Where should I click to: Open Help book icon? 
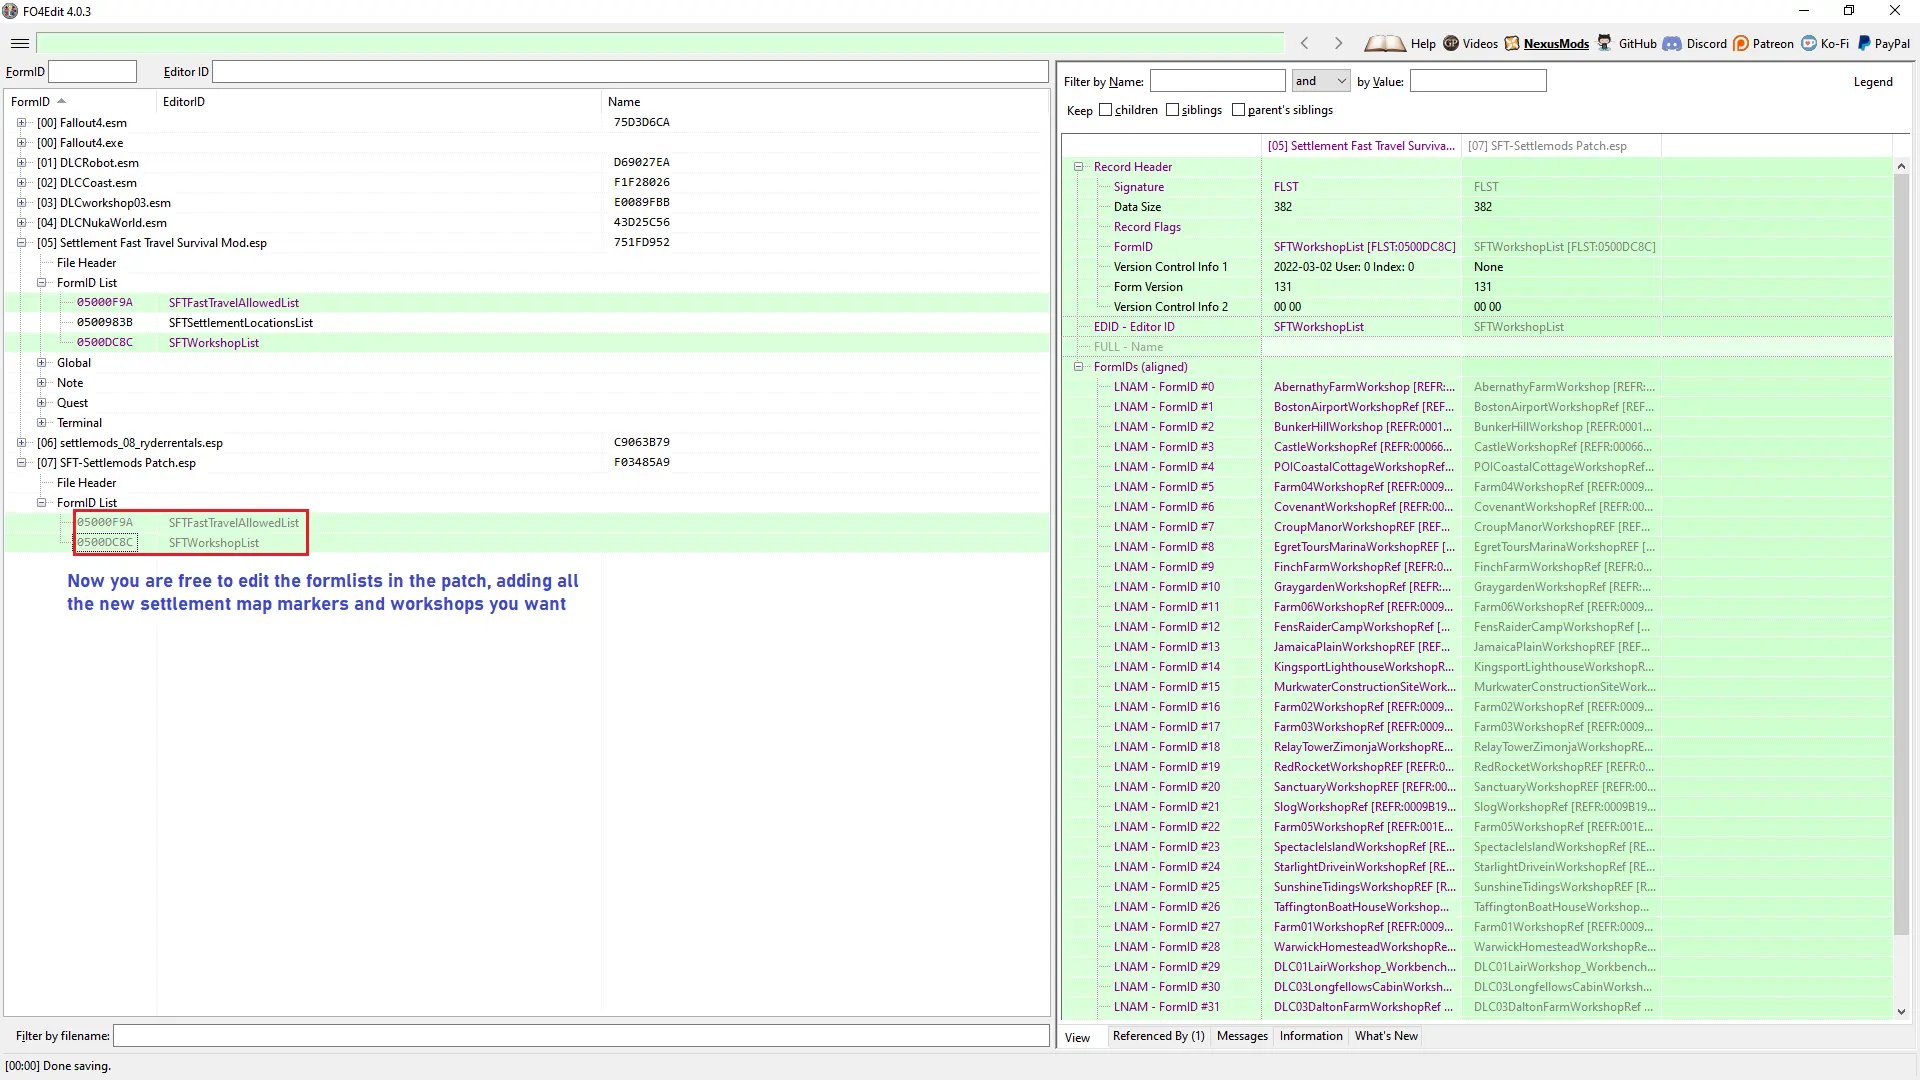(1385, 43)
